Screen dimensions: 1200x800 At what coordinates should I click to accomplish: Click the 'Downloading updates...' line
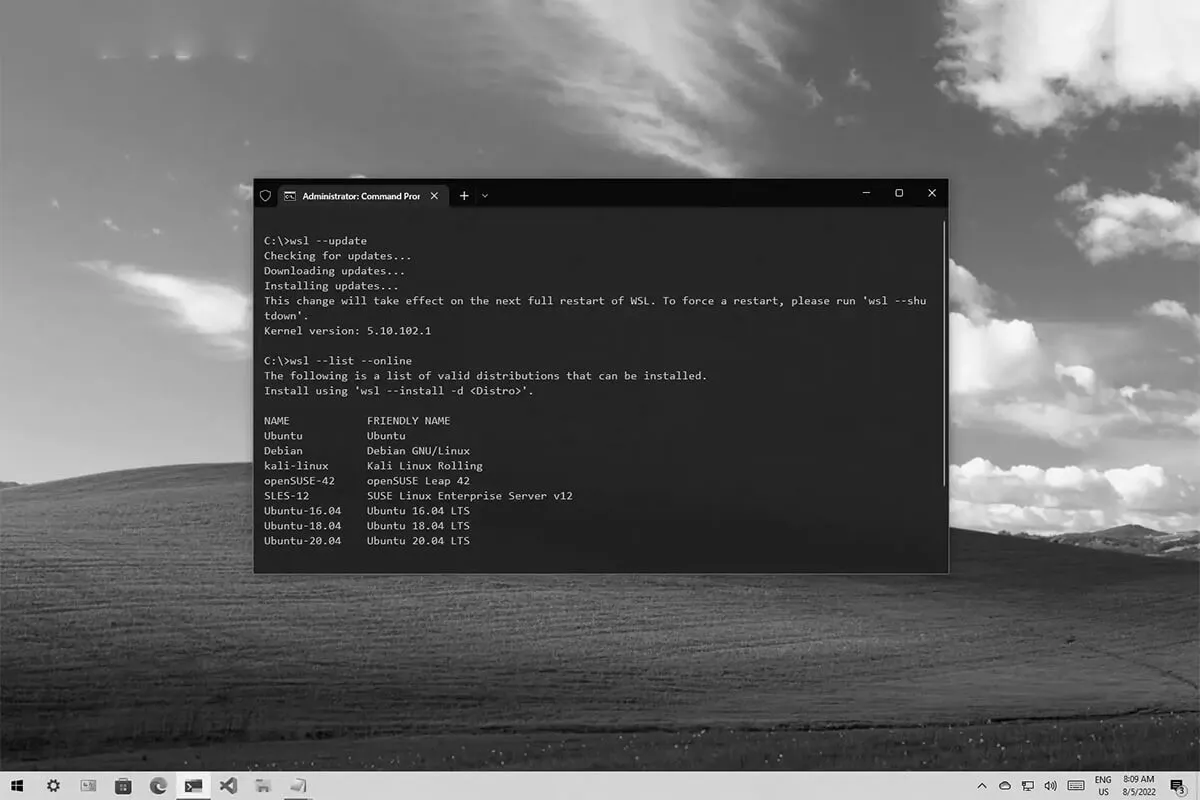[334, 271]
